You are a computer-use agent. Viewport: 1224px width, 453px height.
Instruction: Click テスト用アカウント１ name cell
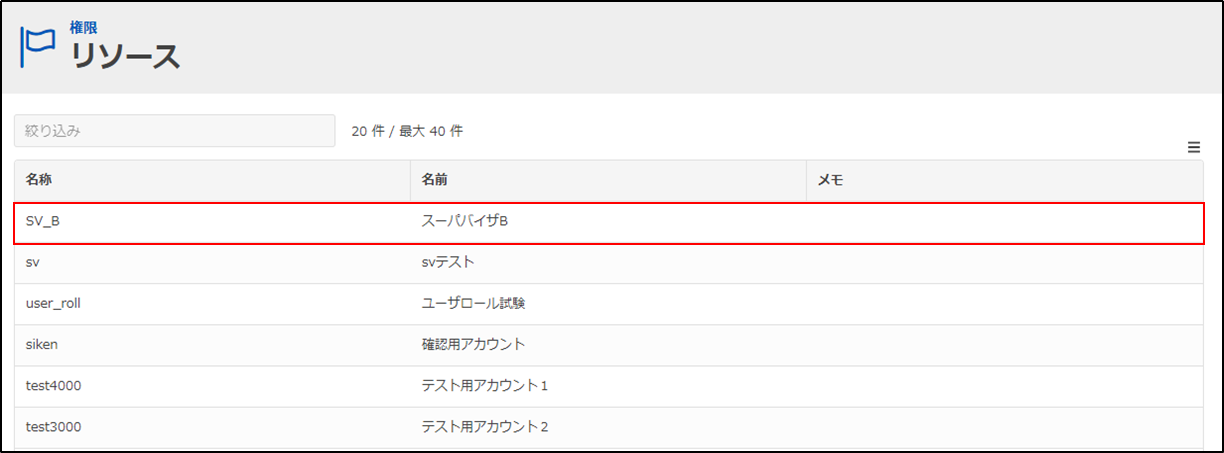[x=485, y=385]
